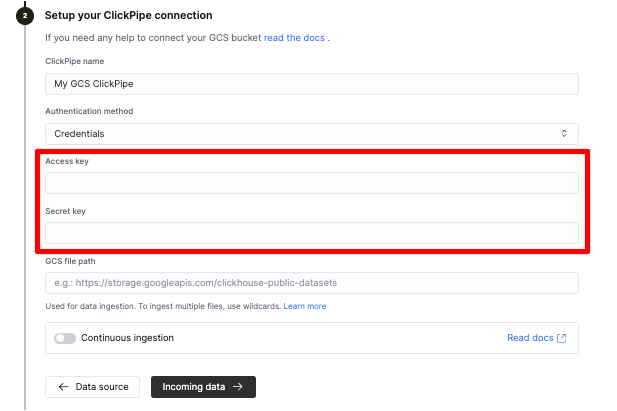Open Read docs for continuous ingestion
The image size is (617, 411).
coord(530,338)
